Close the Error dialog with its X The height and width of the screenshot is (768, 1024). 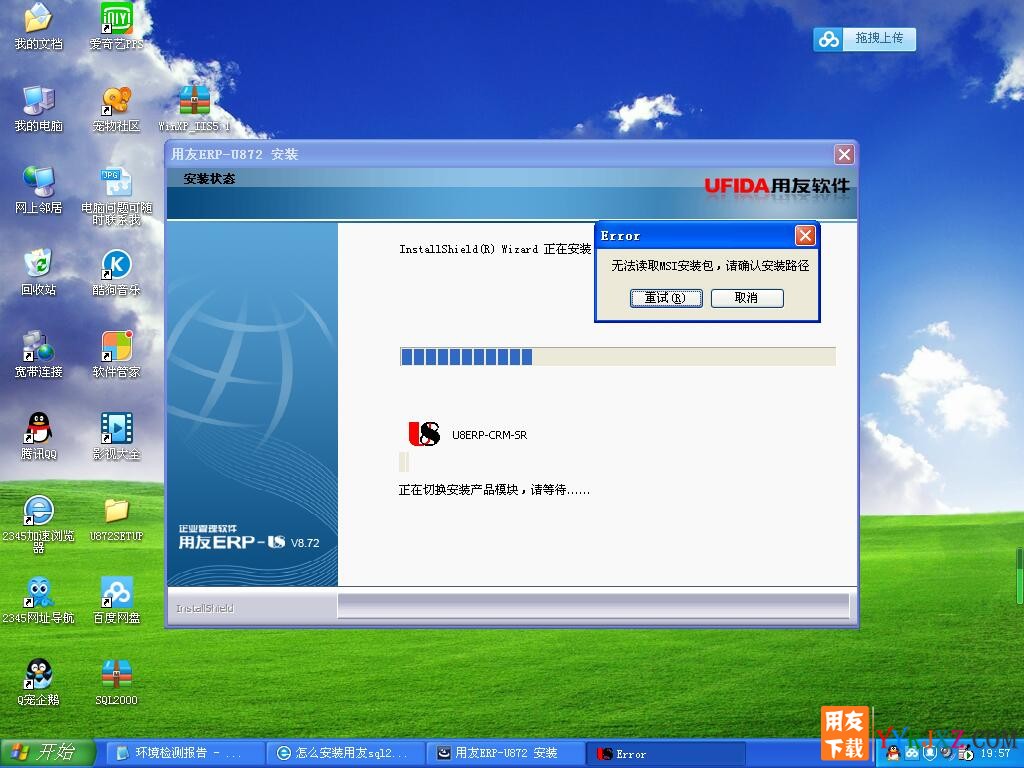pos(805,236)
